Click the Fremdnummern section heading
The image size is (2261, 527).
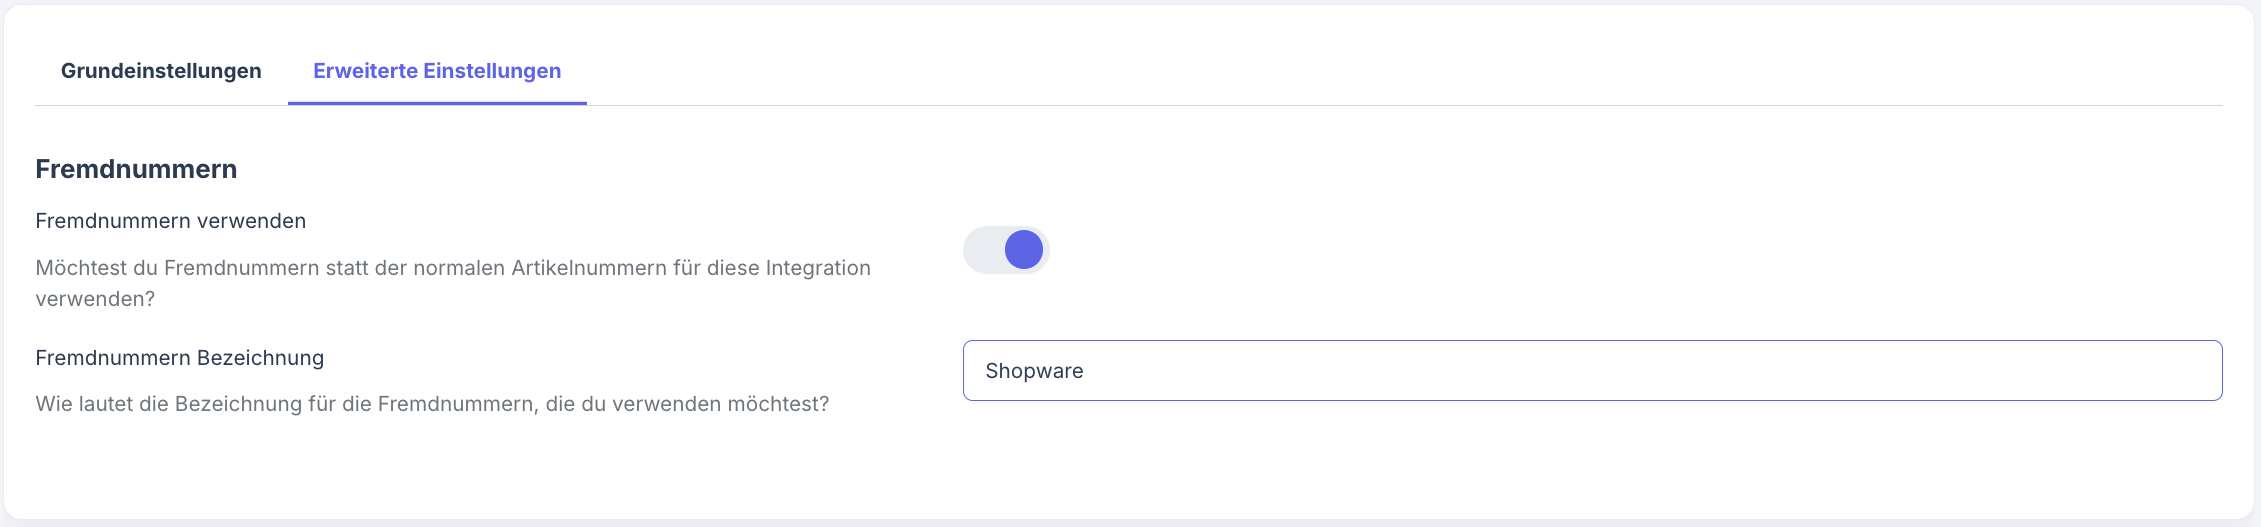click(x=136, y=169)
